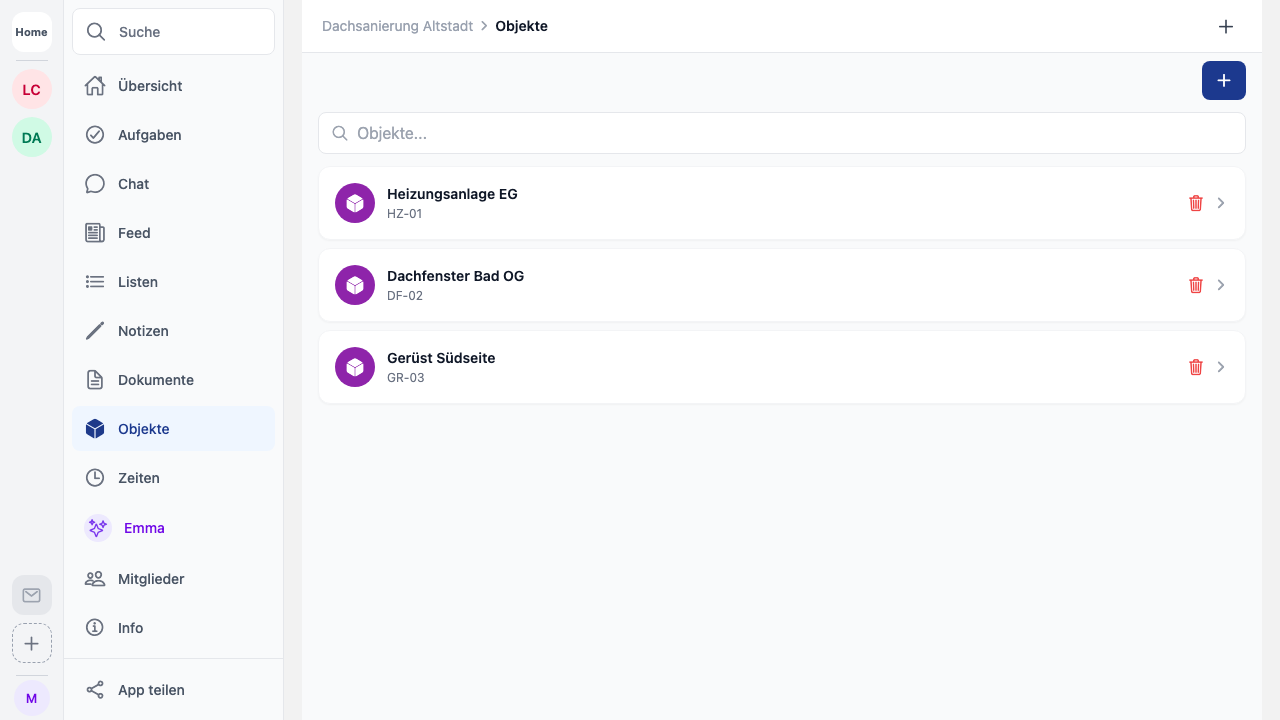Screen dimensions: 1280x720
Task: Click the dashed add workspace button
Action: [32, 643]
